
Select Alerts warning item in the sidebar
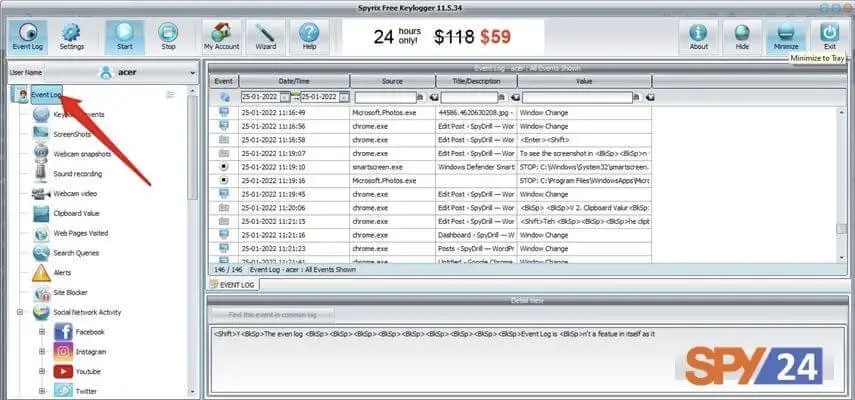(x=52, y=272)
